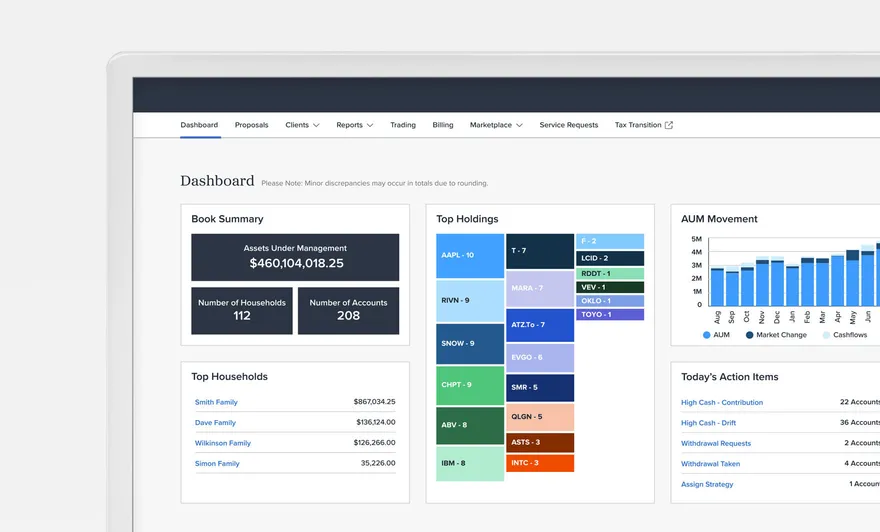Image resolution: width=880 pixels, height=532 pixels.
Task: Select the ABV - 8 holdings block
Action: pyautogui.click(x=470, y=425)
